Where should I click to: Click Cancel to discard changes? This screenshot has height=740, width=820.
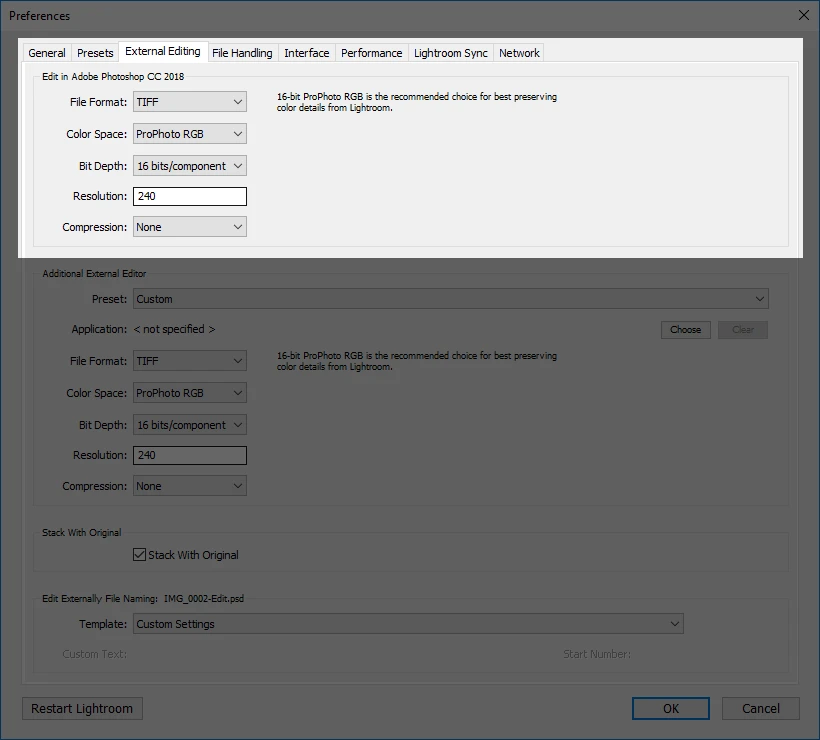(x=761, y=709)
